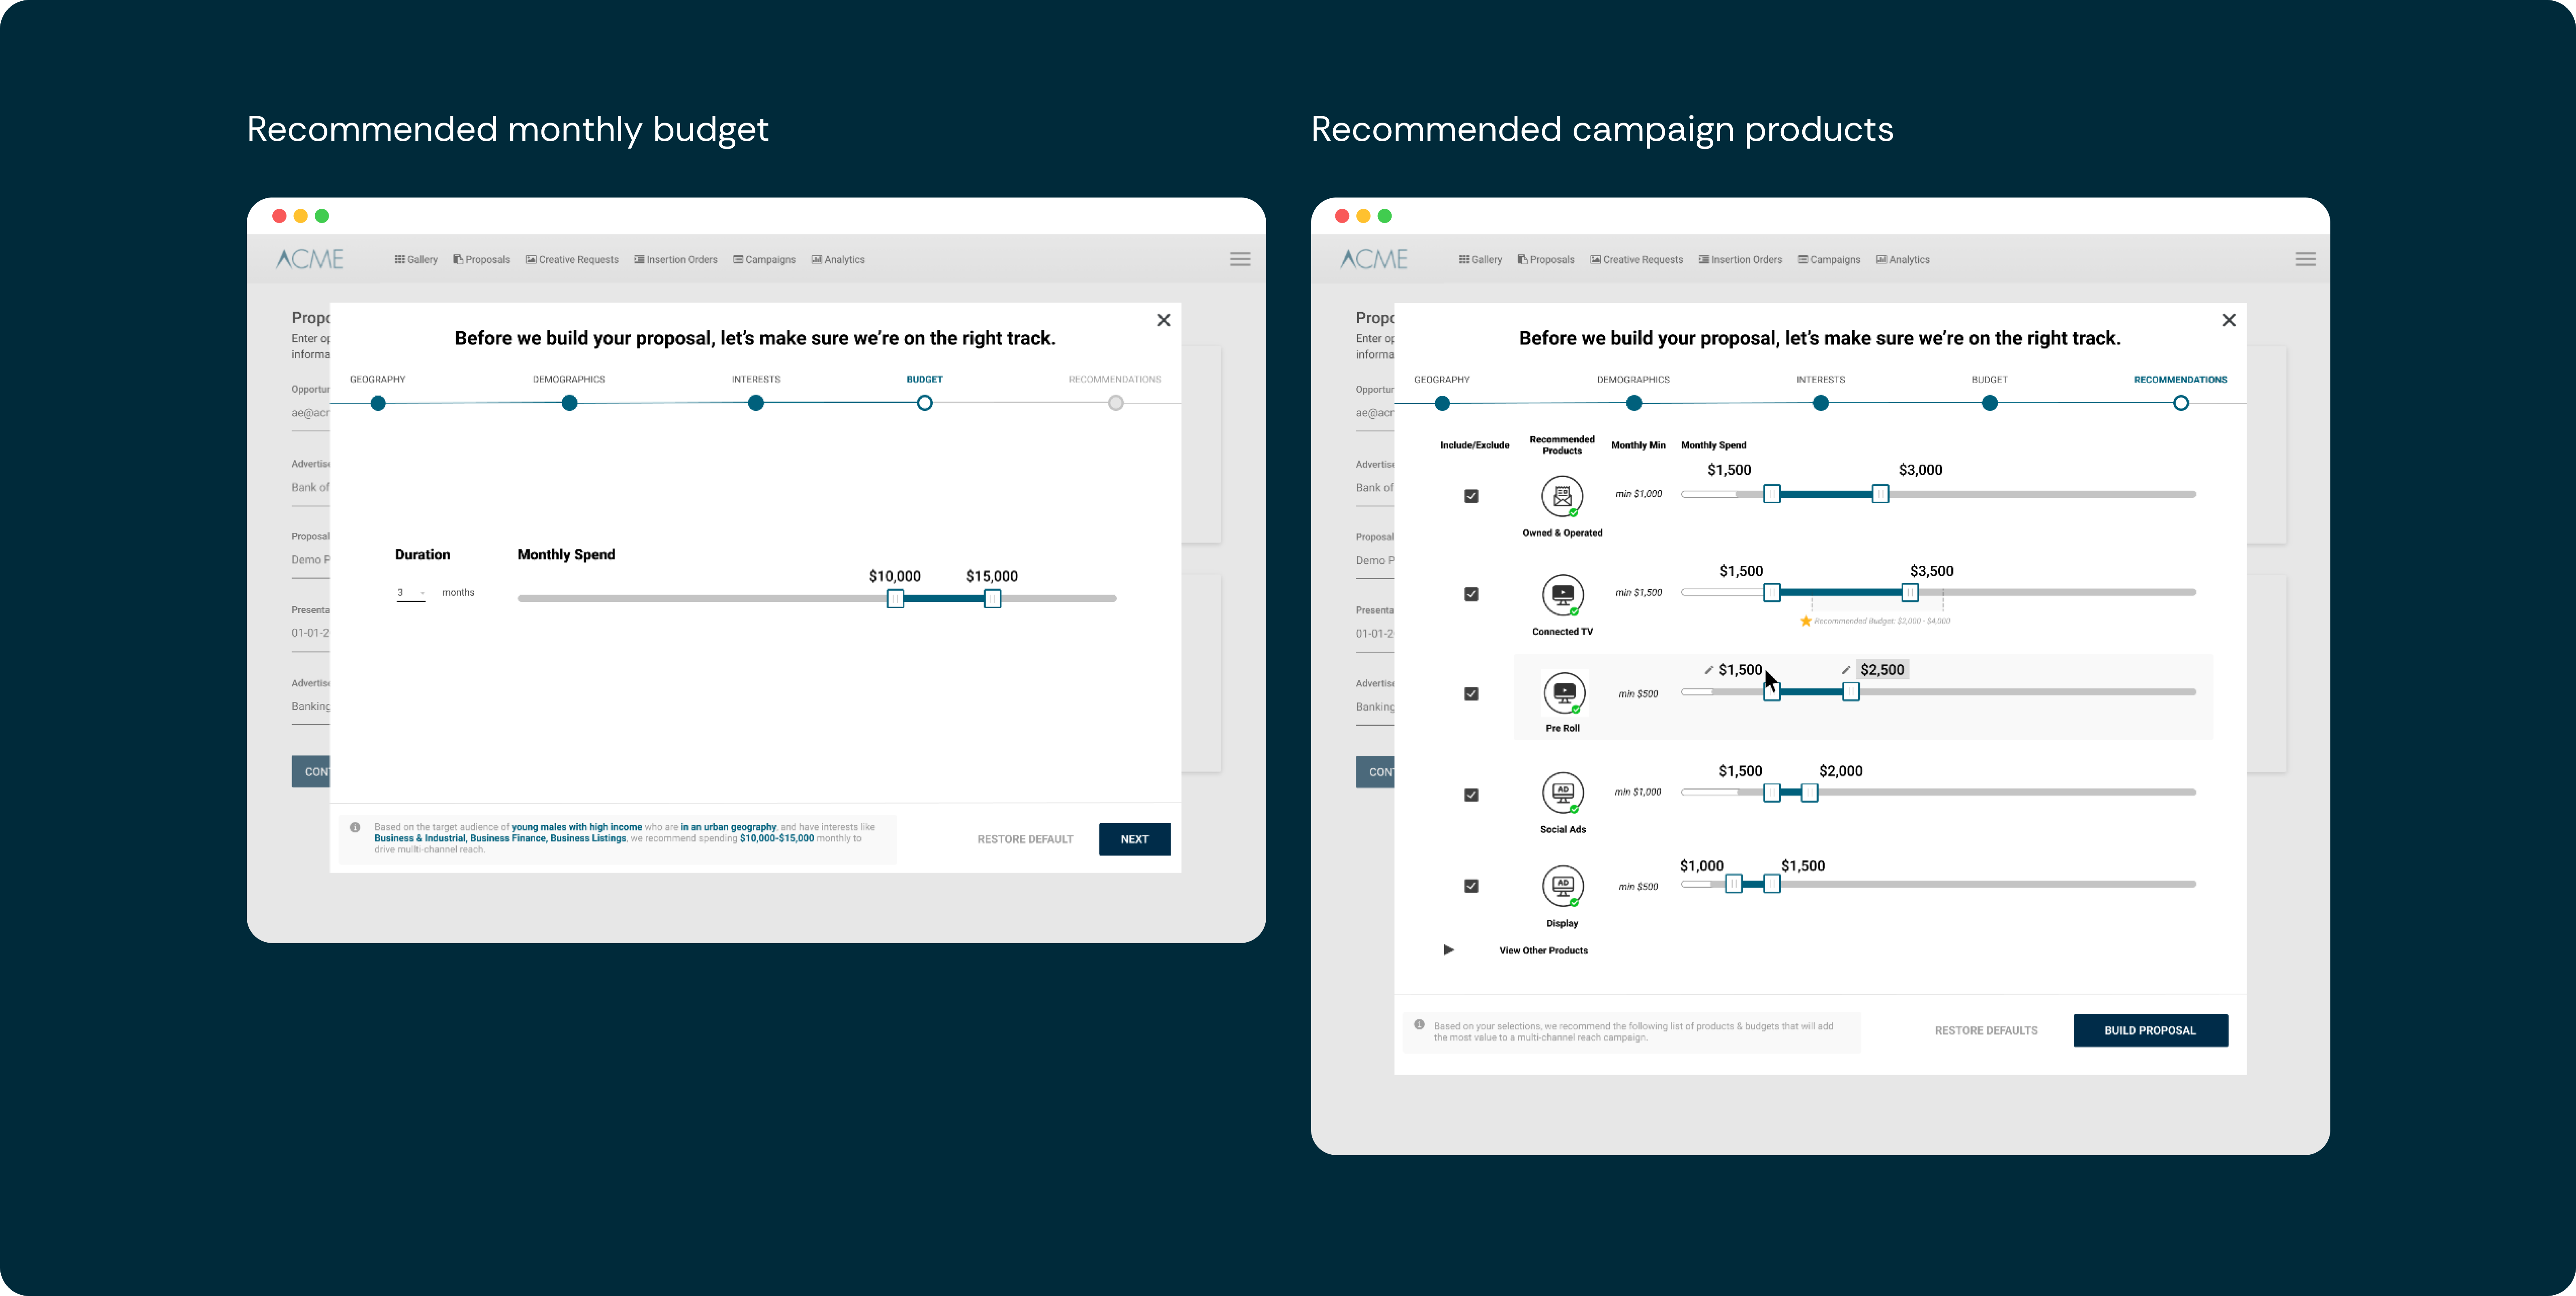Click the Pre Roll $2,500 value field
2576x1296 pixels.
(1882, 670)
